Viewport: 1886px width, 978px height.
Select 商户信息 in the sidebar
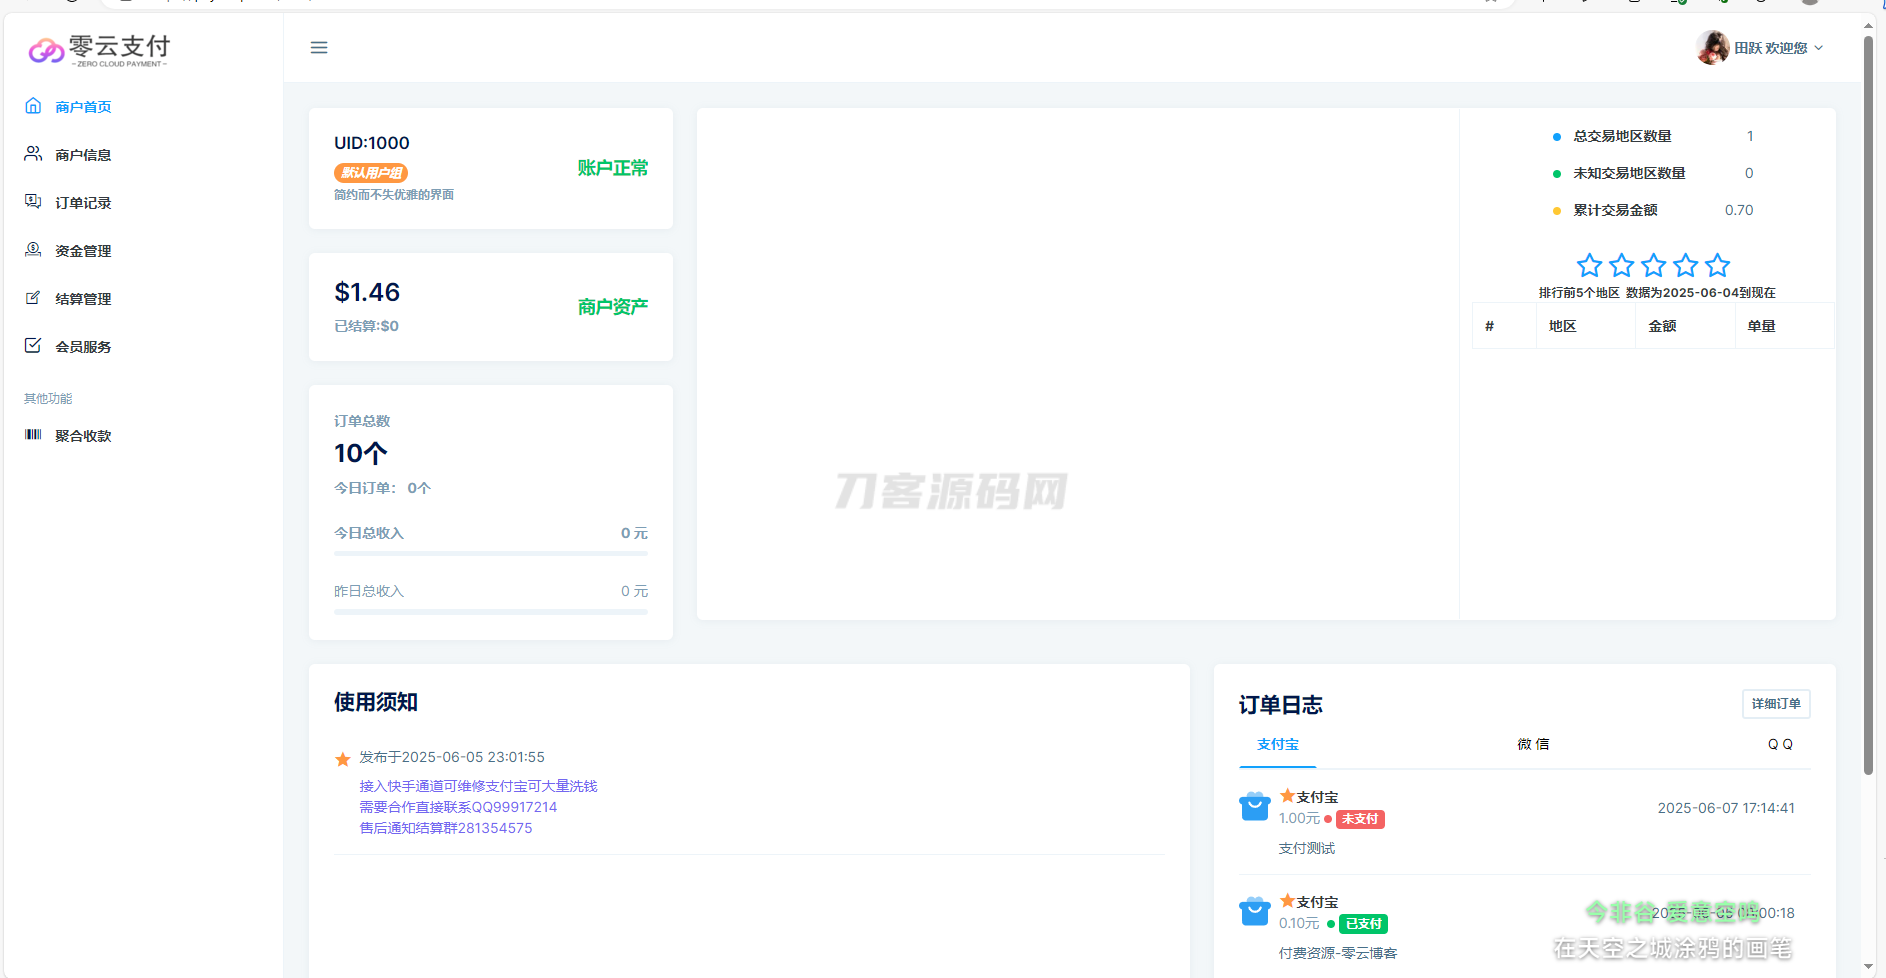coord(83,153)
